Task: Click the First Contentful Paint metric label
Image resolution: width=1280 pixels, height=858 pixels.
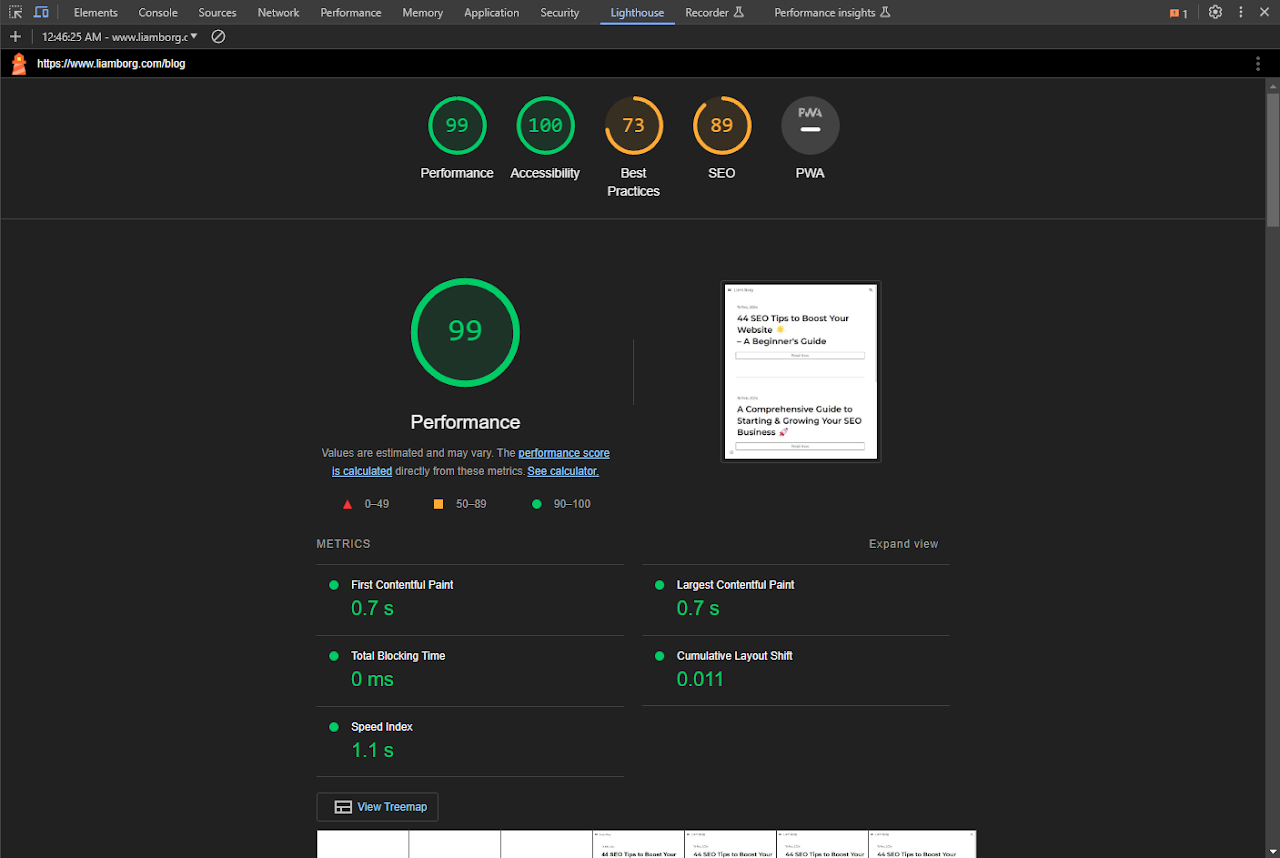Action: pos(402,585)
